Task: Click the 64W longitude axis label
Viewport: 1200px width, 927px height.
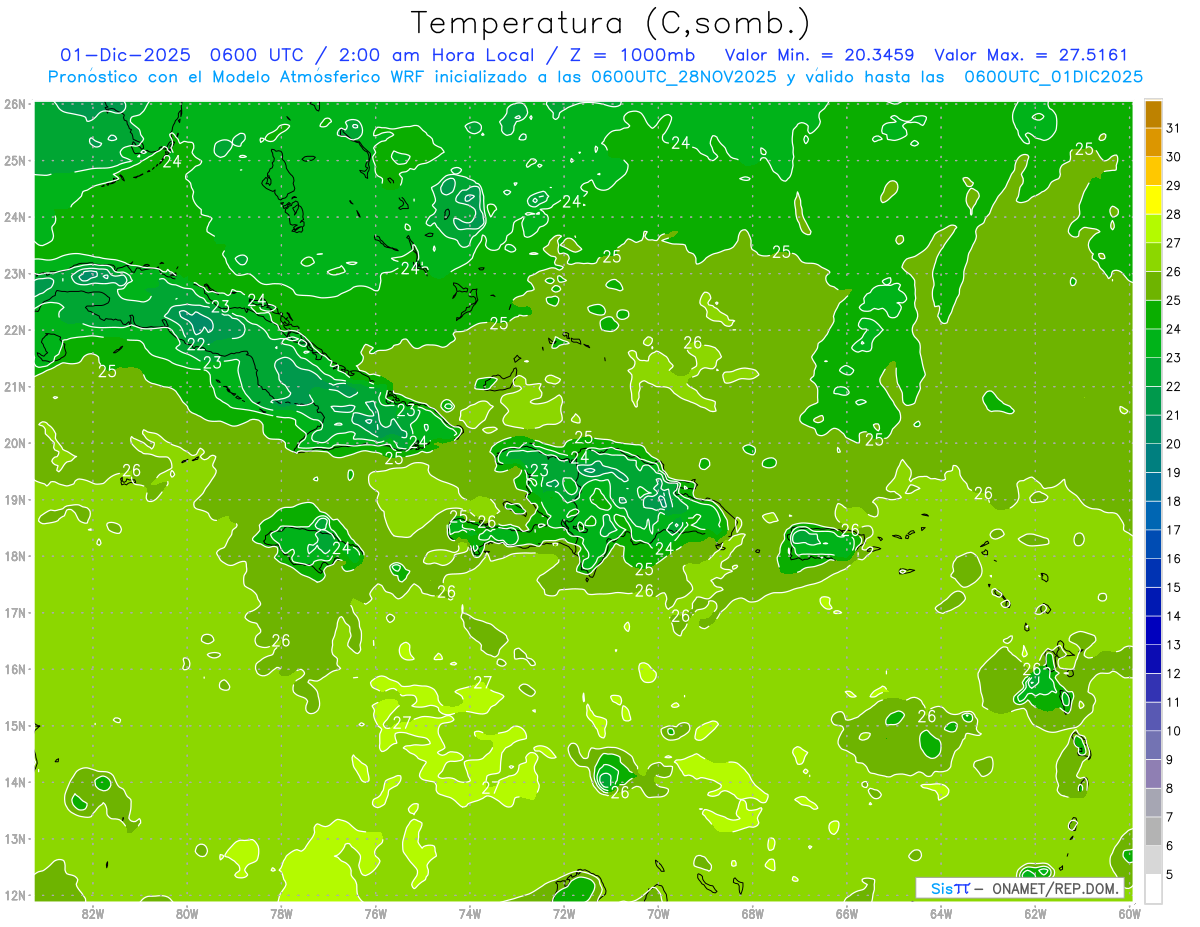Action: coord(941,913)
